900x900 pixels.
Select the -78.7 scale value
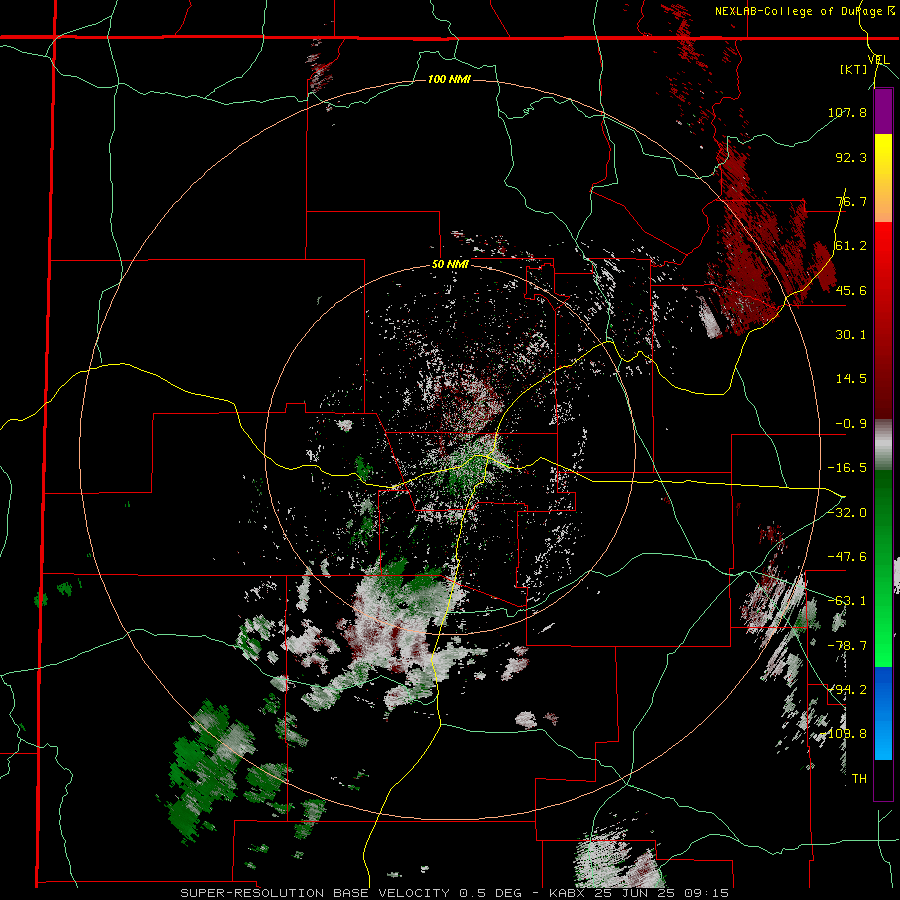click(847, 646)
